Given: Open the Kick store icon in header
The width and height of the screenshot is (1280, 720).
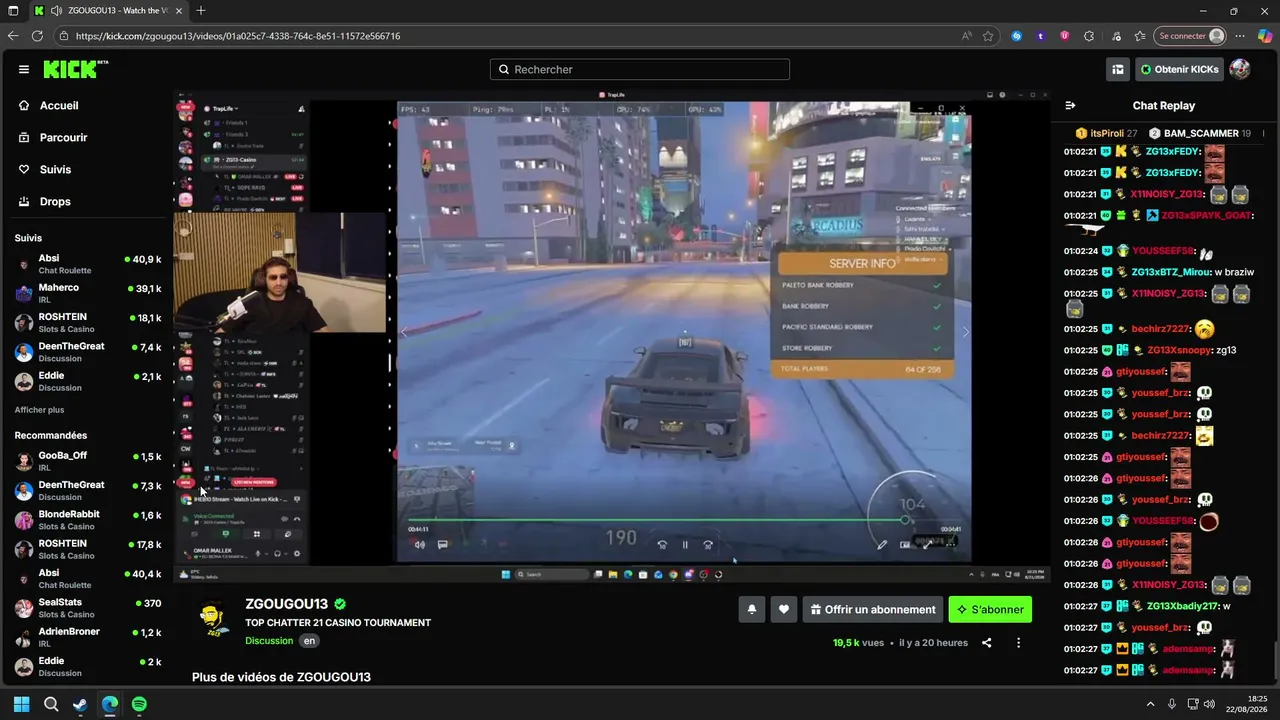Looking at the screenshot, I should coord(1118,69).
